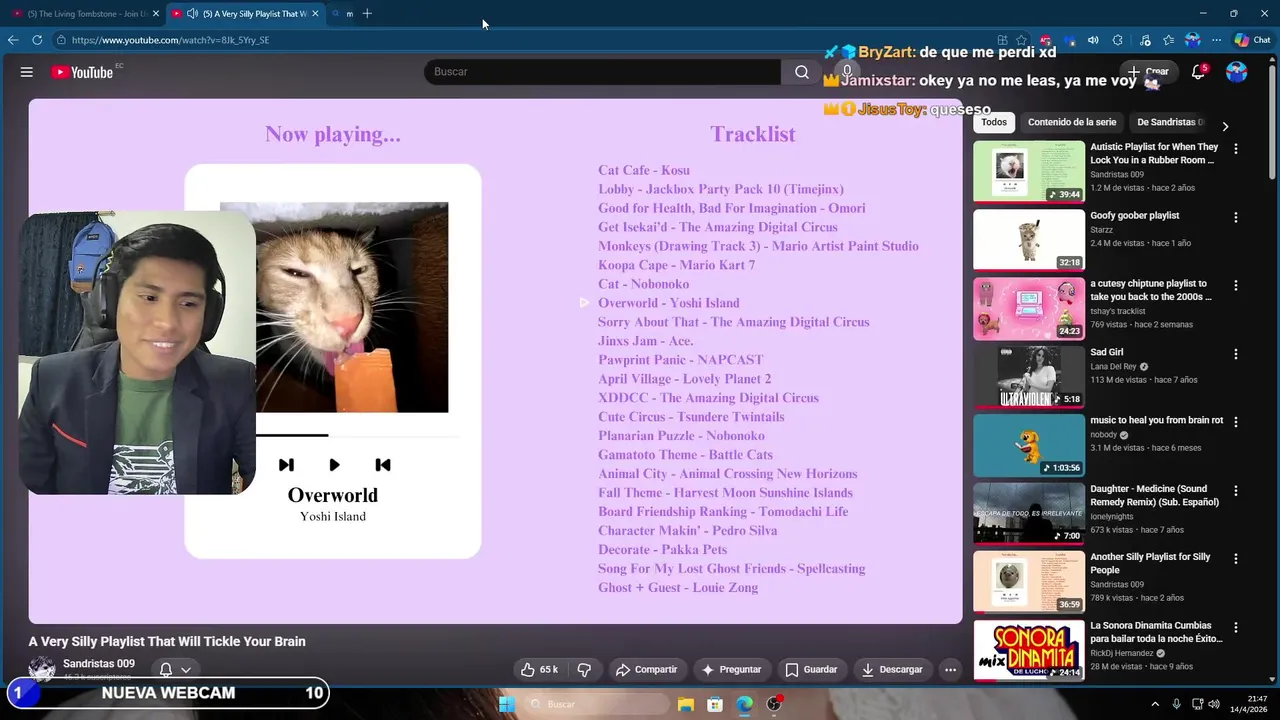Like the video with thumbs up
Viewport: 1280px width, 720px height.
point(539,669)
